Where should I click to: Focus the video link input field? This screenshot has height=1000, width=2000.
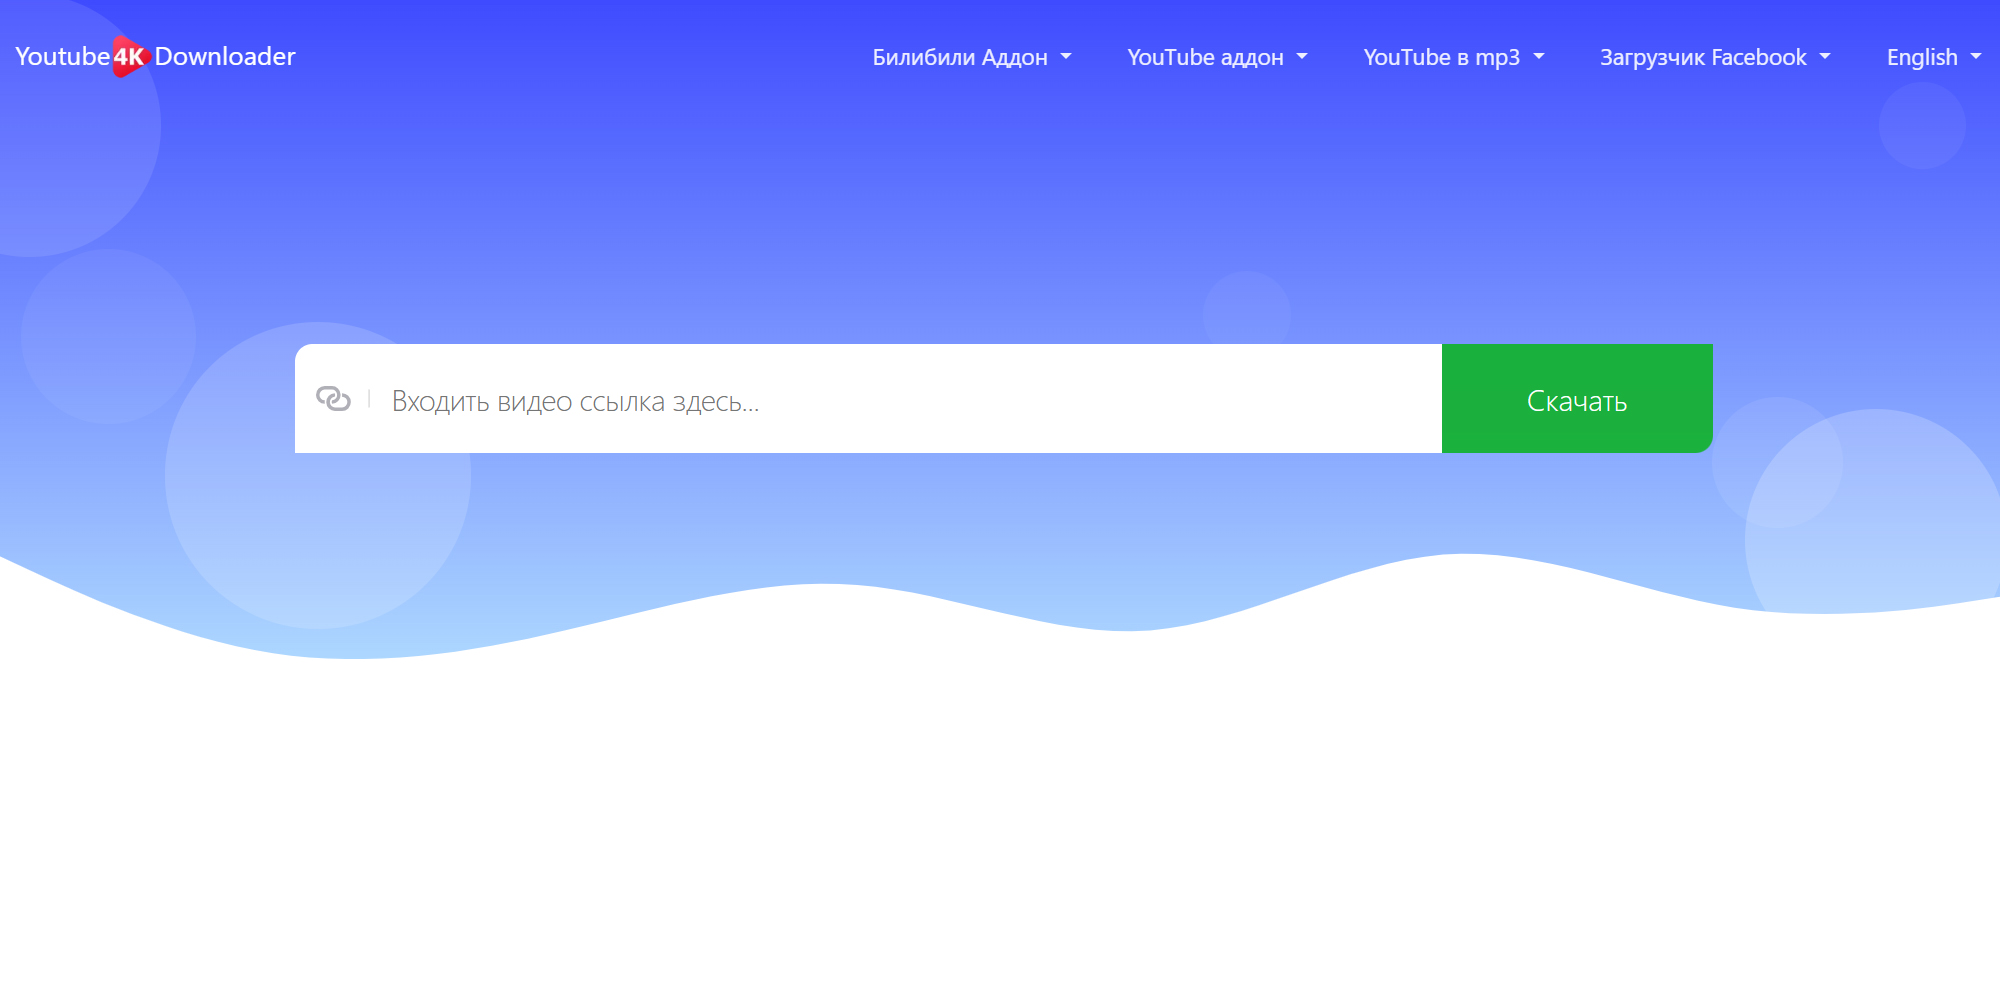coord(1000,400)
